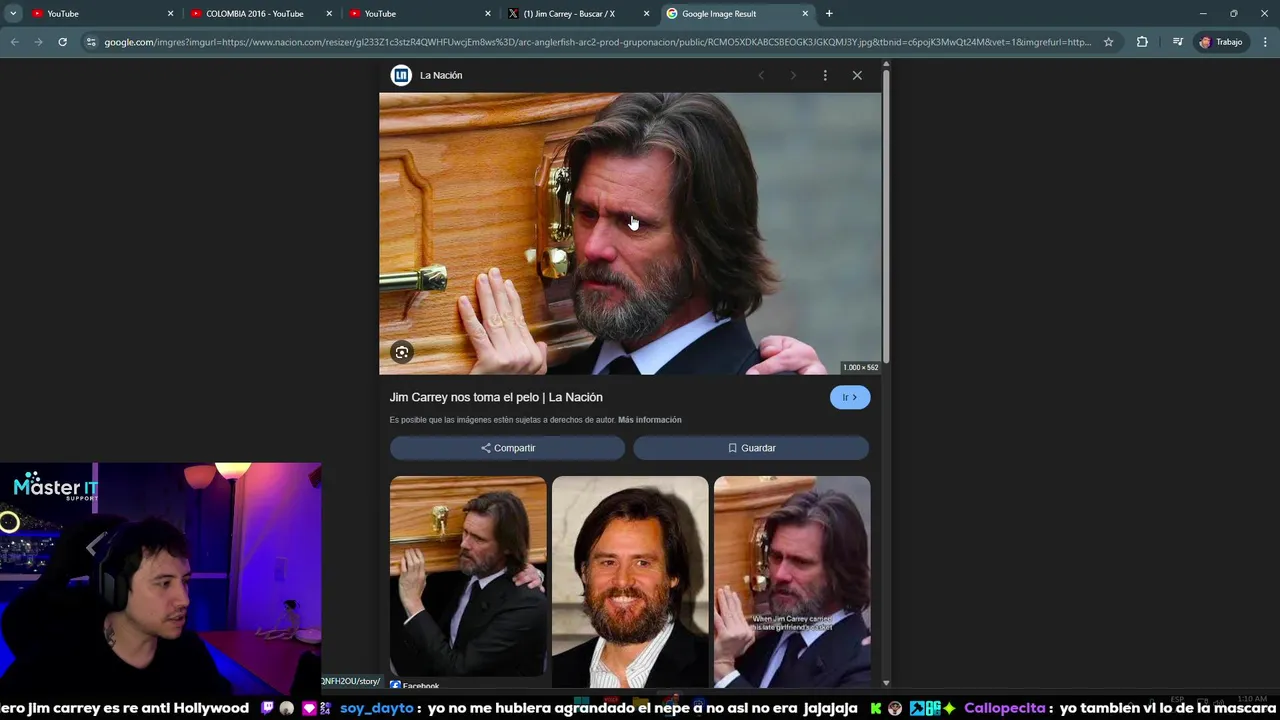Open Chrome's three-dot menu
Image resolution: width=1280 pixels, height=720 pixels.
[1265, 42]
